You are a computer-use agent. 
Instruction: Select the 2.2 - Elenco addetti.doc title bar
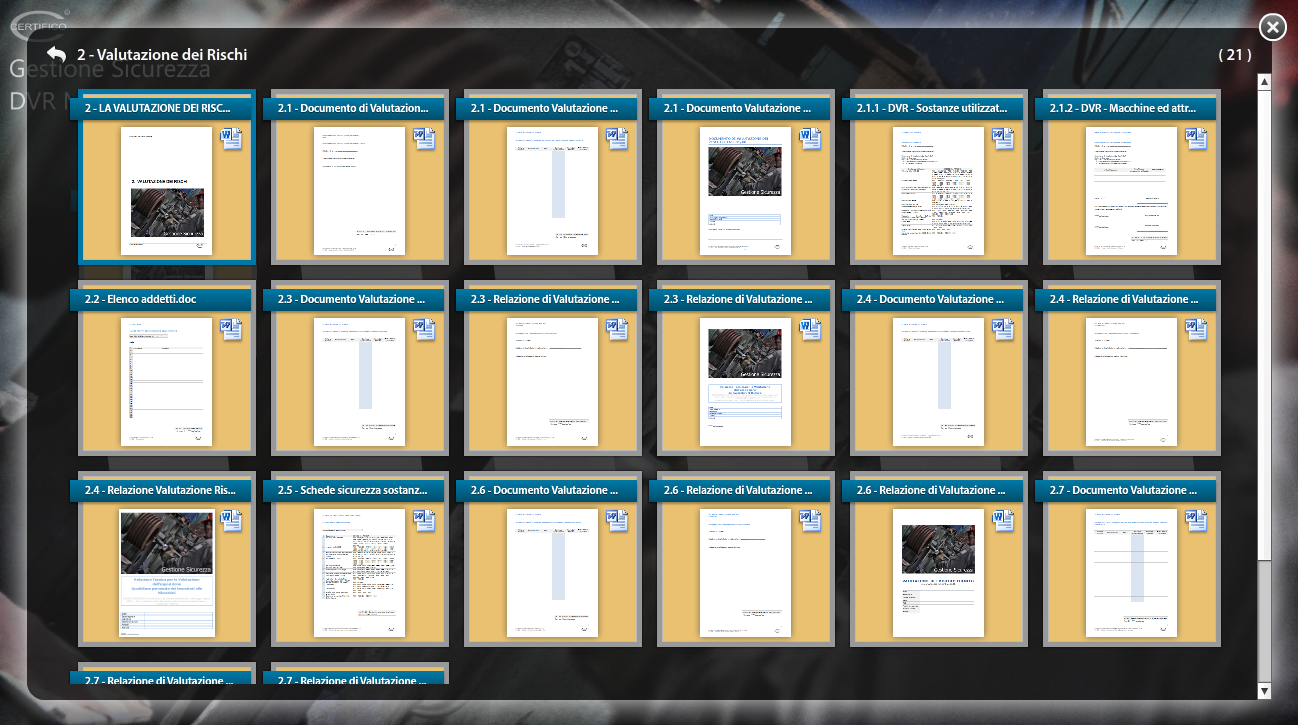tap(154, 299)
